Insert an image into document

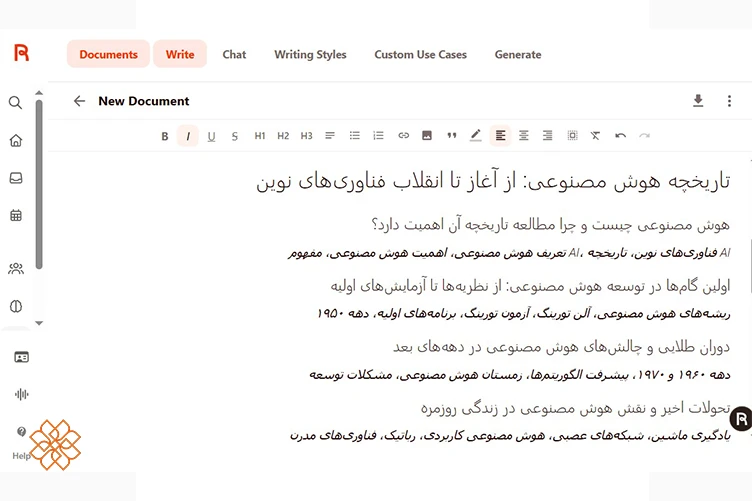[x=427, y=136]
